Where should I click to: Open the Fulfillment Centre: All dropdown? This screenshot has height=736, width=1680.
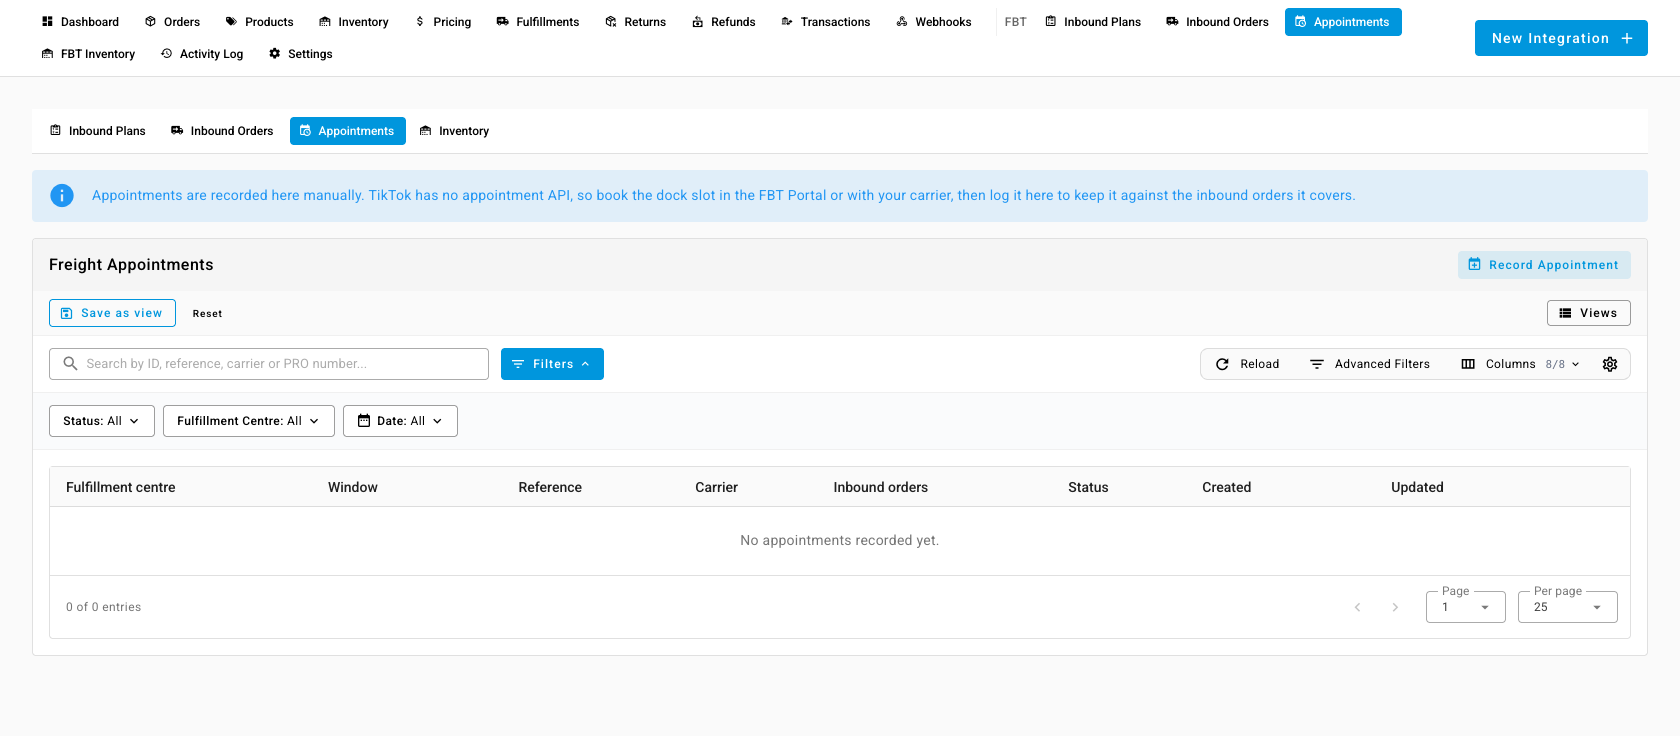click(x=249, y=421)
